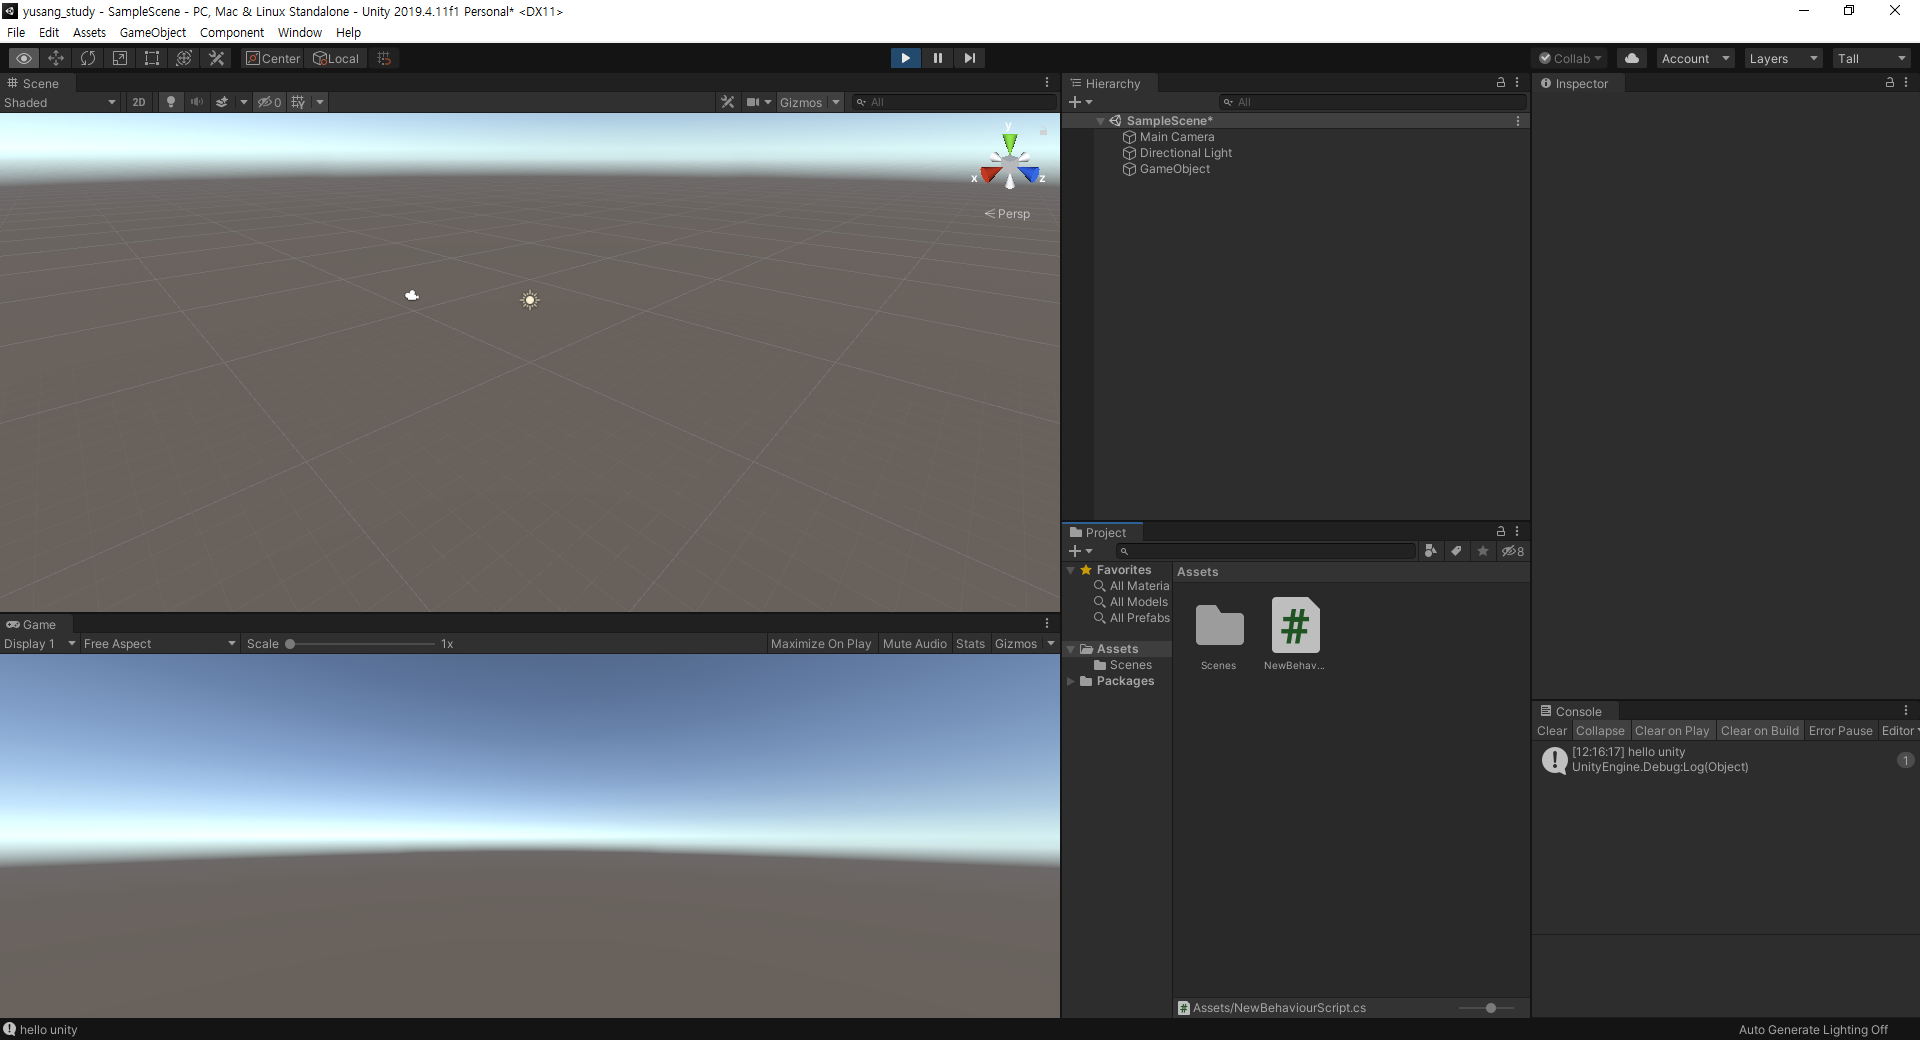This screenshot has height=1040, width=1920.
Task: Collapse the SampleScene hierarchy arrow
Action: pos(1101,121)
